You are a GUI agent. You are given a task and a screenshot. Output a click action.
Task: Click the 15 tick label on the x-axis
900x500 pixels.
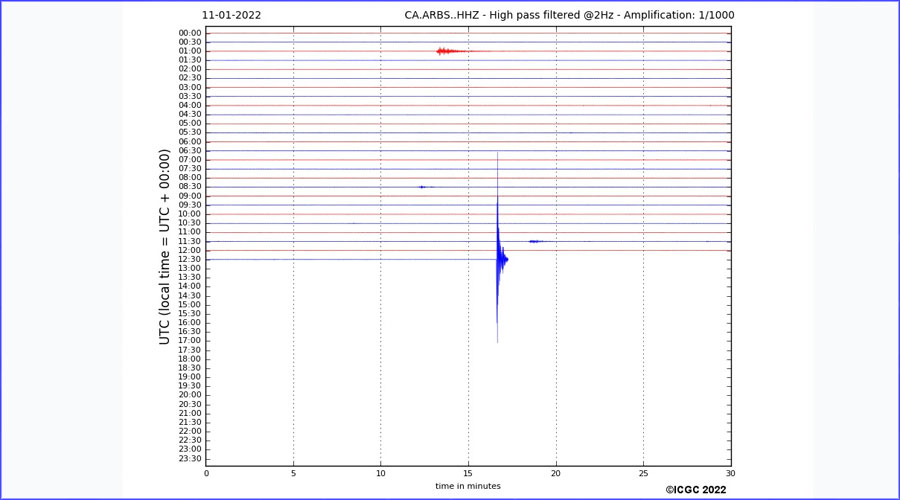468,474
